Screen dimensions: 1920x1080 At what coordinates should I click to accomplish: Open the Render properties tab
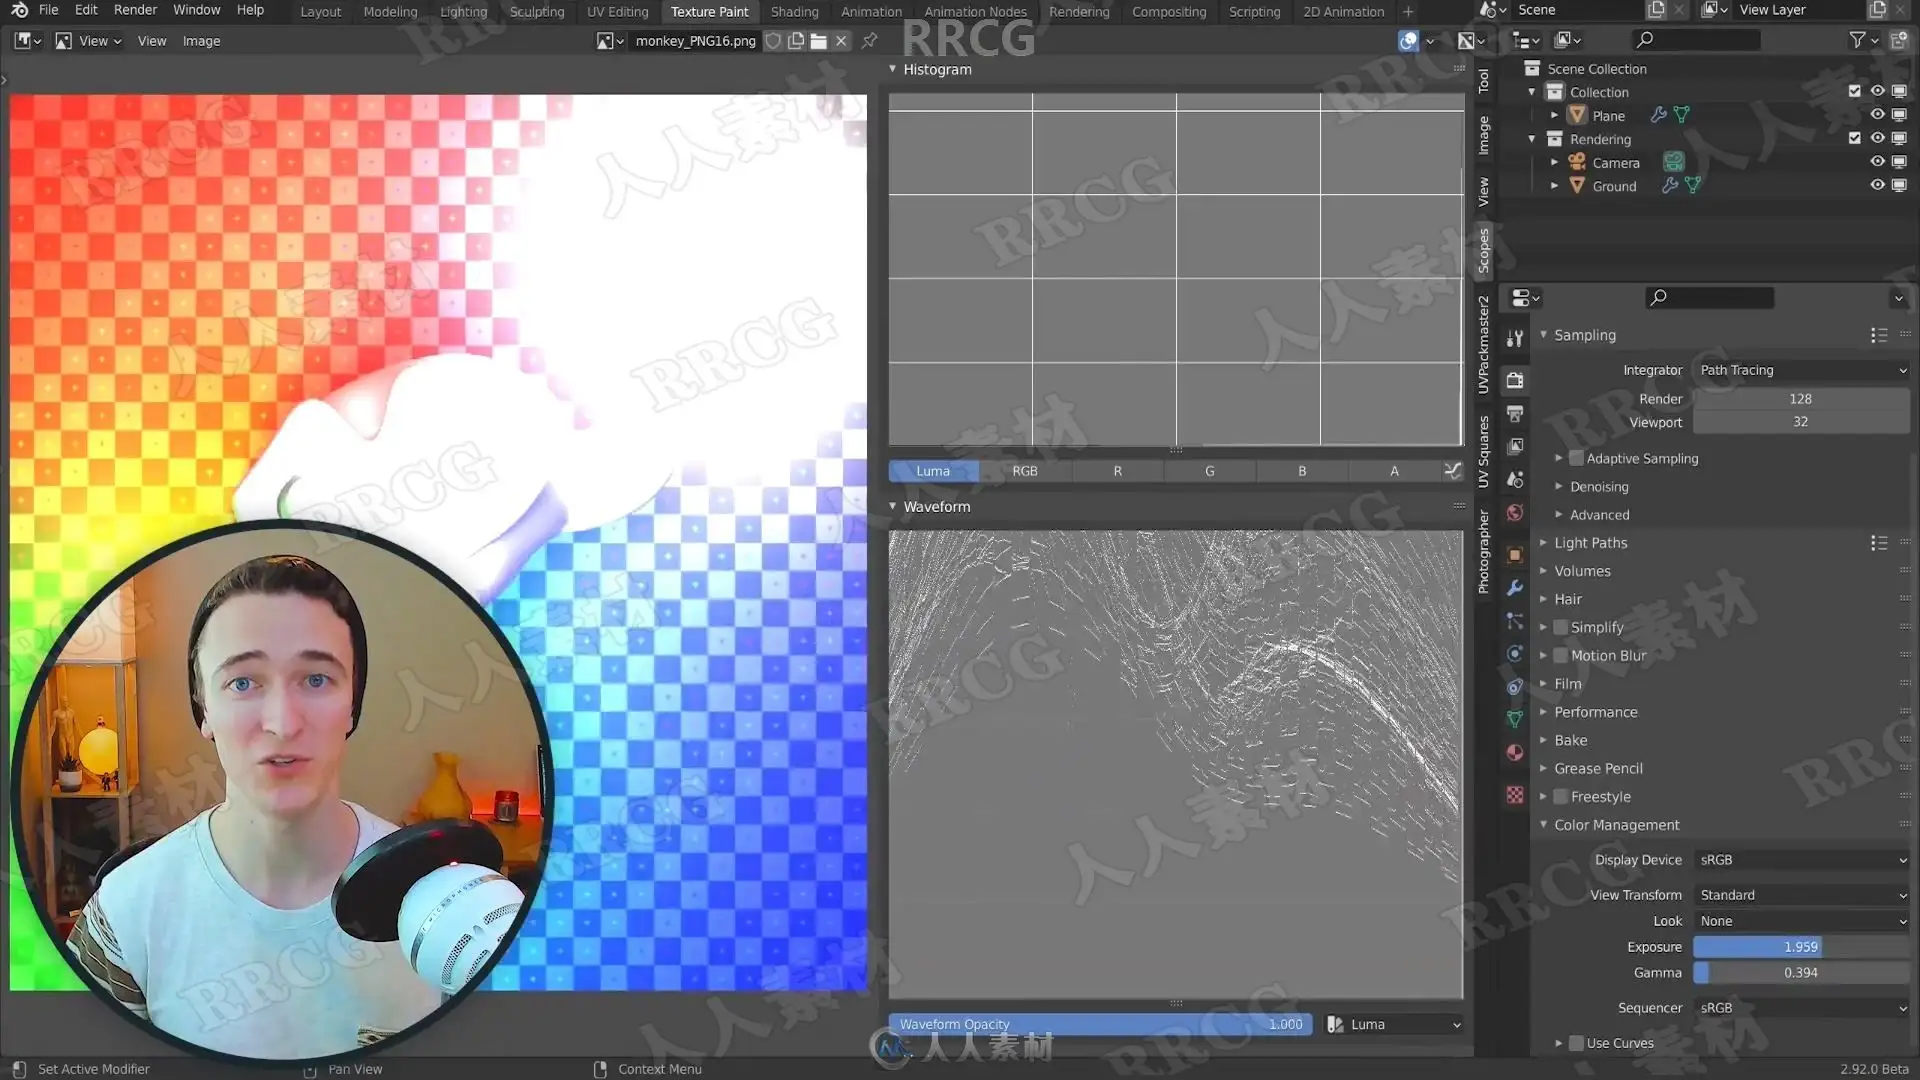pyautogui.click(x=1515, y=380)
